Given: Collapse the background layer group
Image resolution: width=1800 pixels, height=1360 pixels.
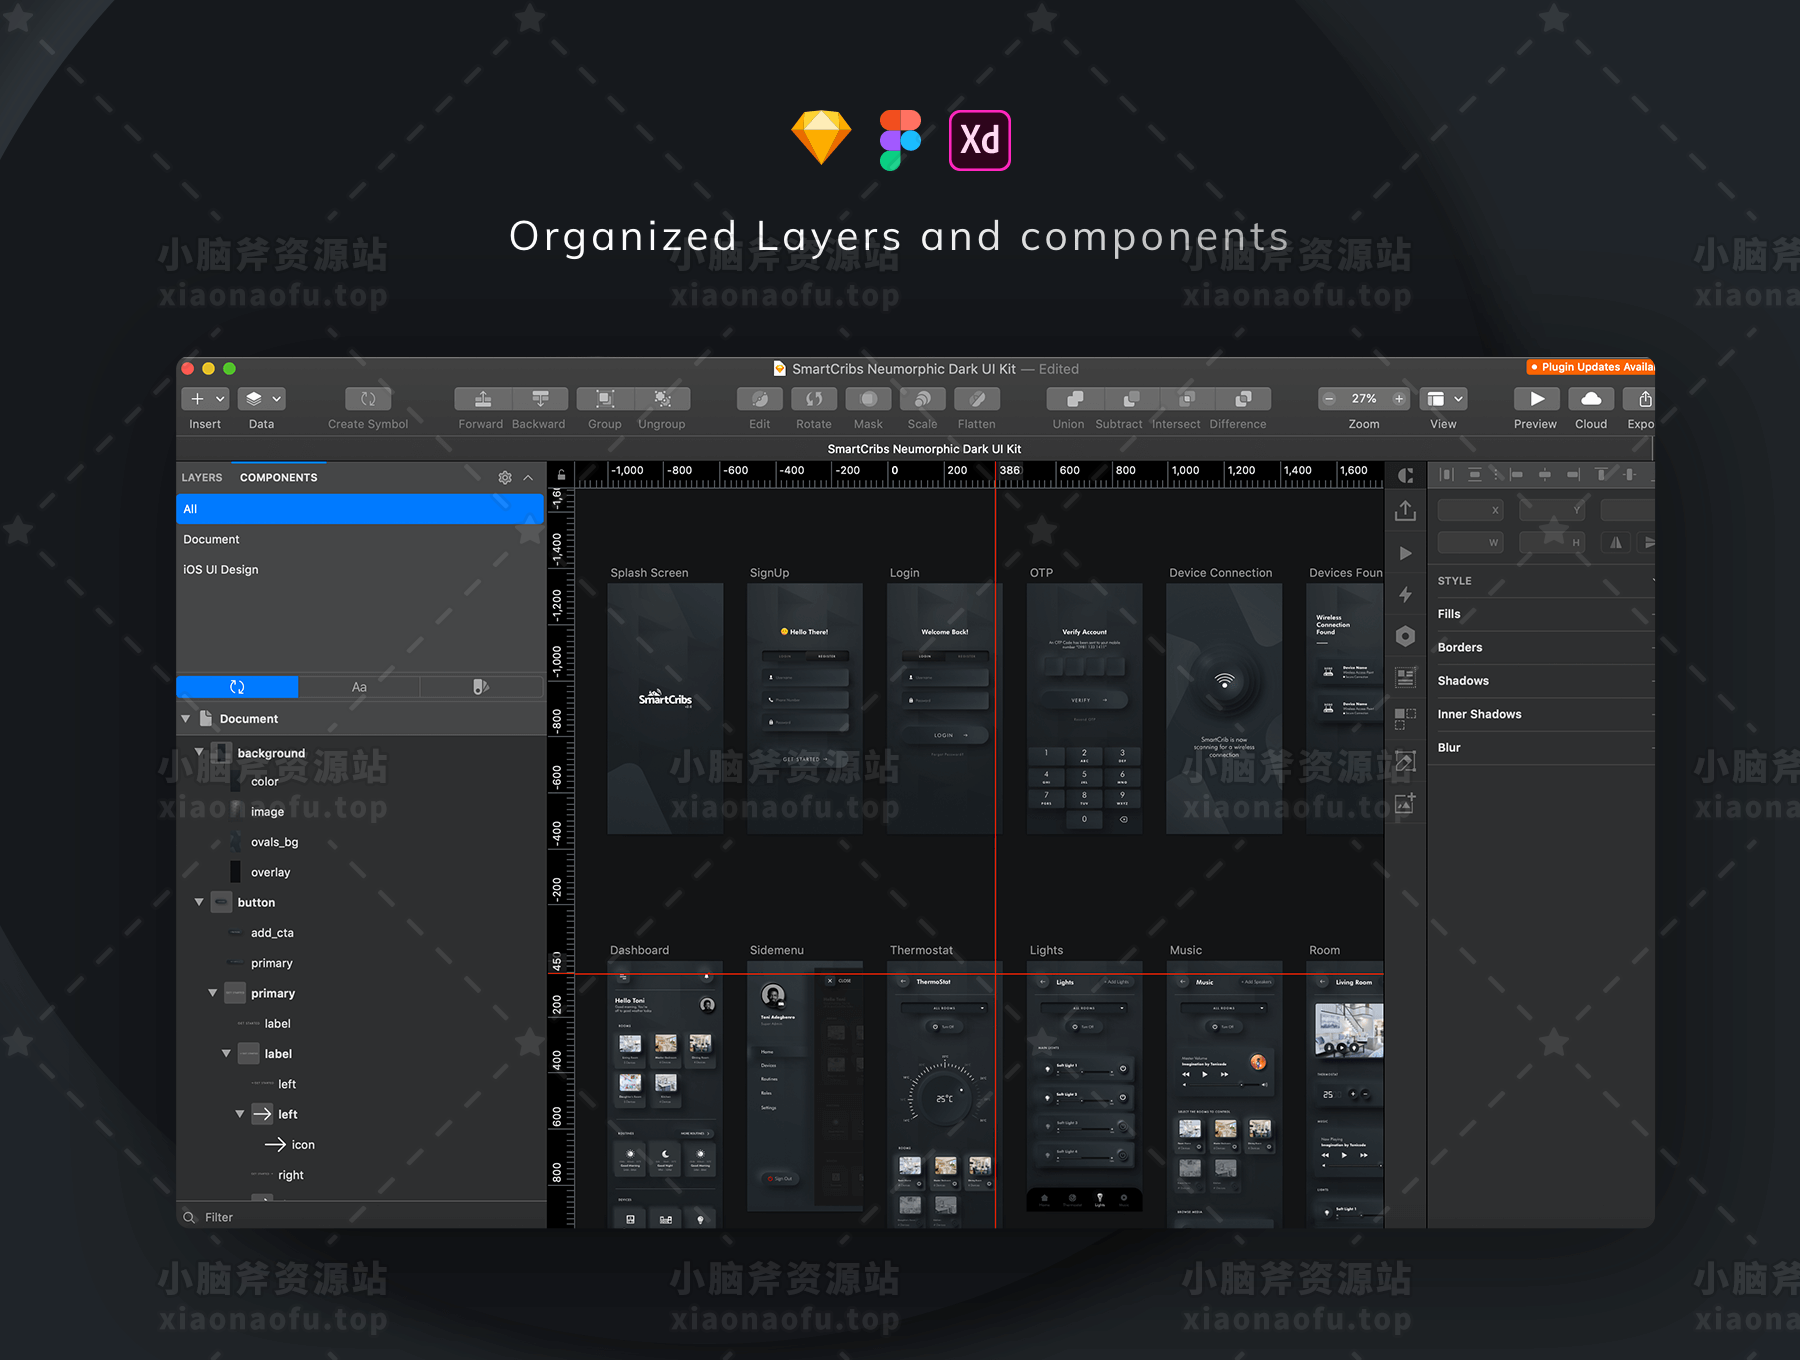Looking at the screenshot, I should pyautogui.click(x=199, y=752).
